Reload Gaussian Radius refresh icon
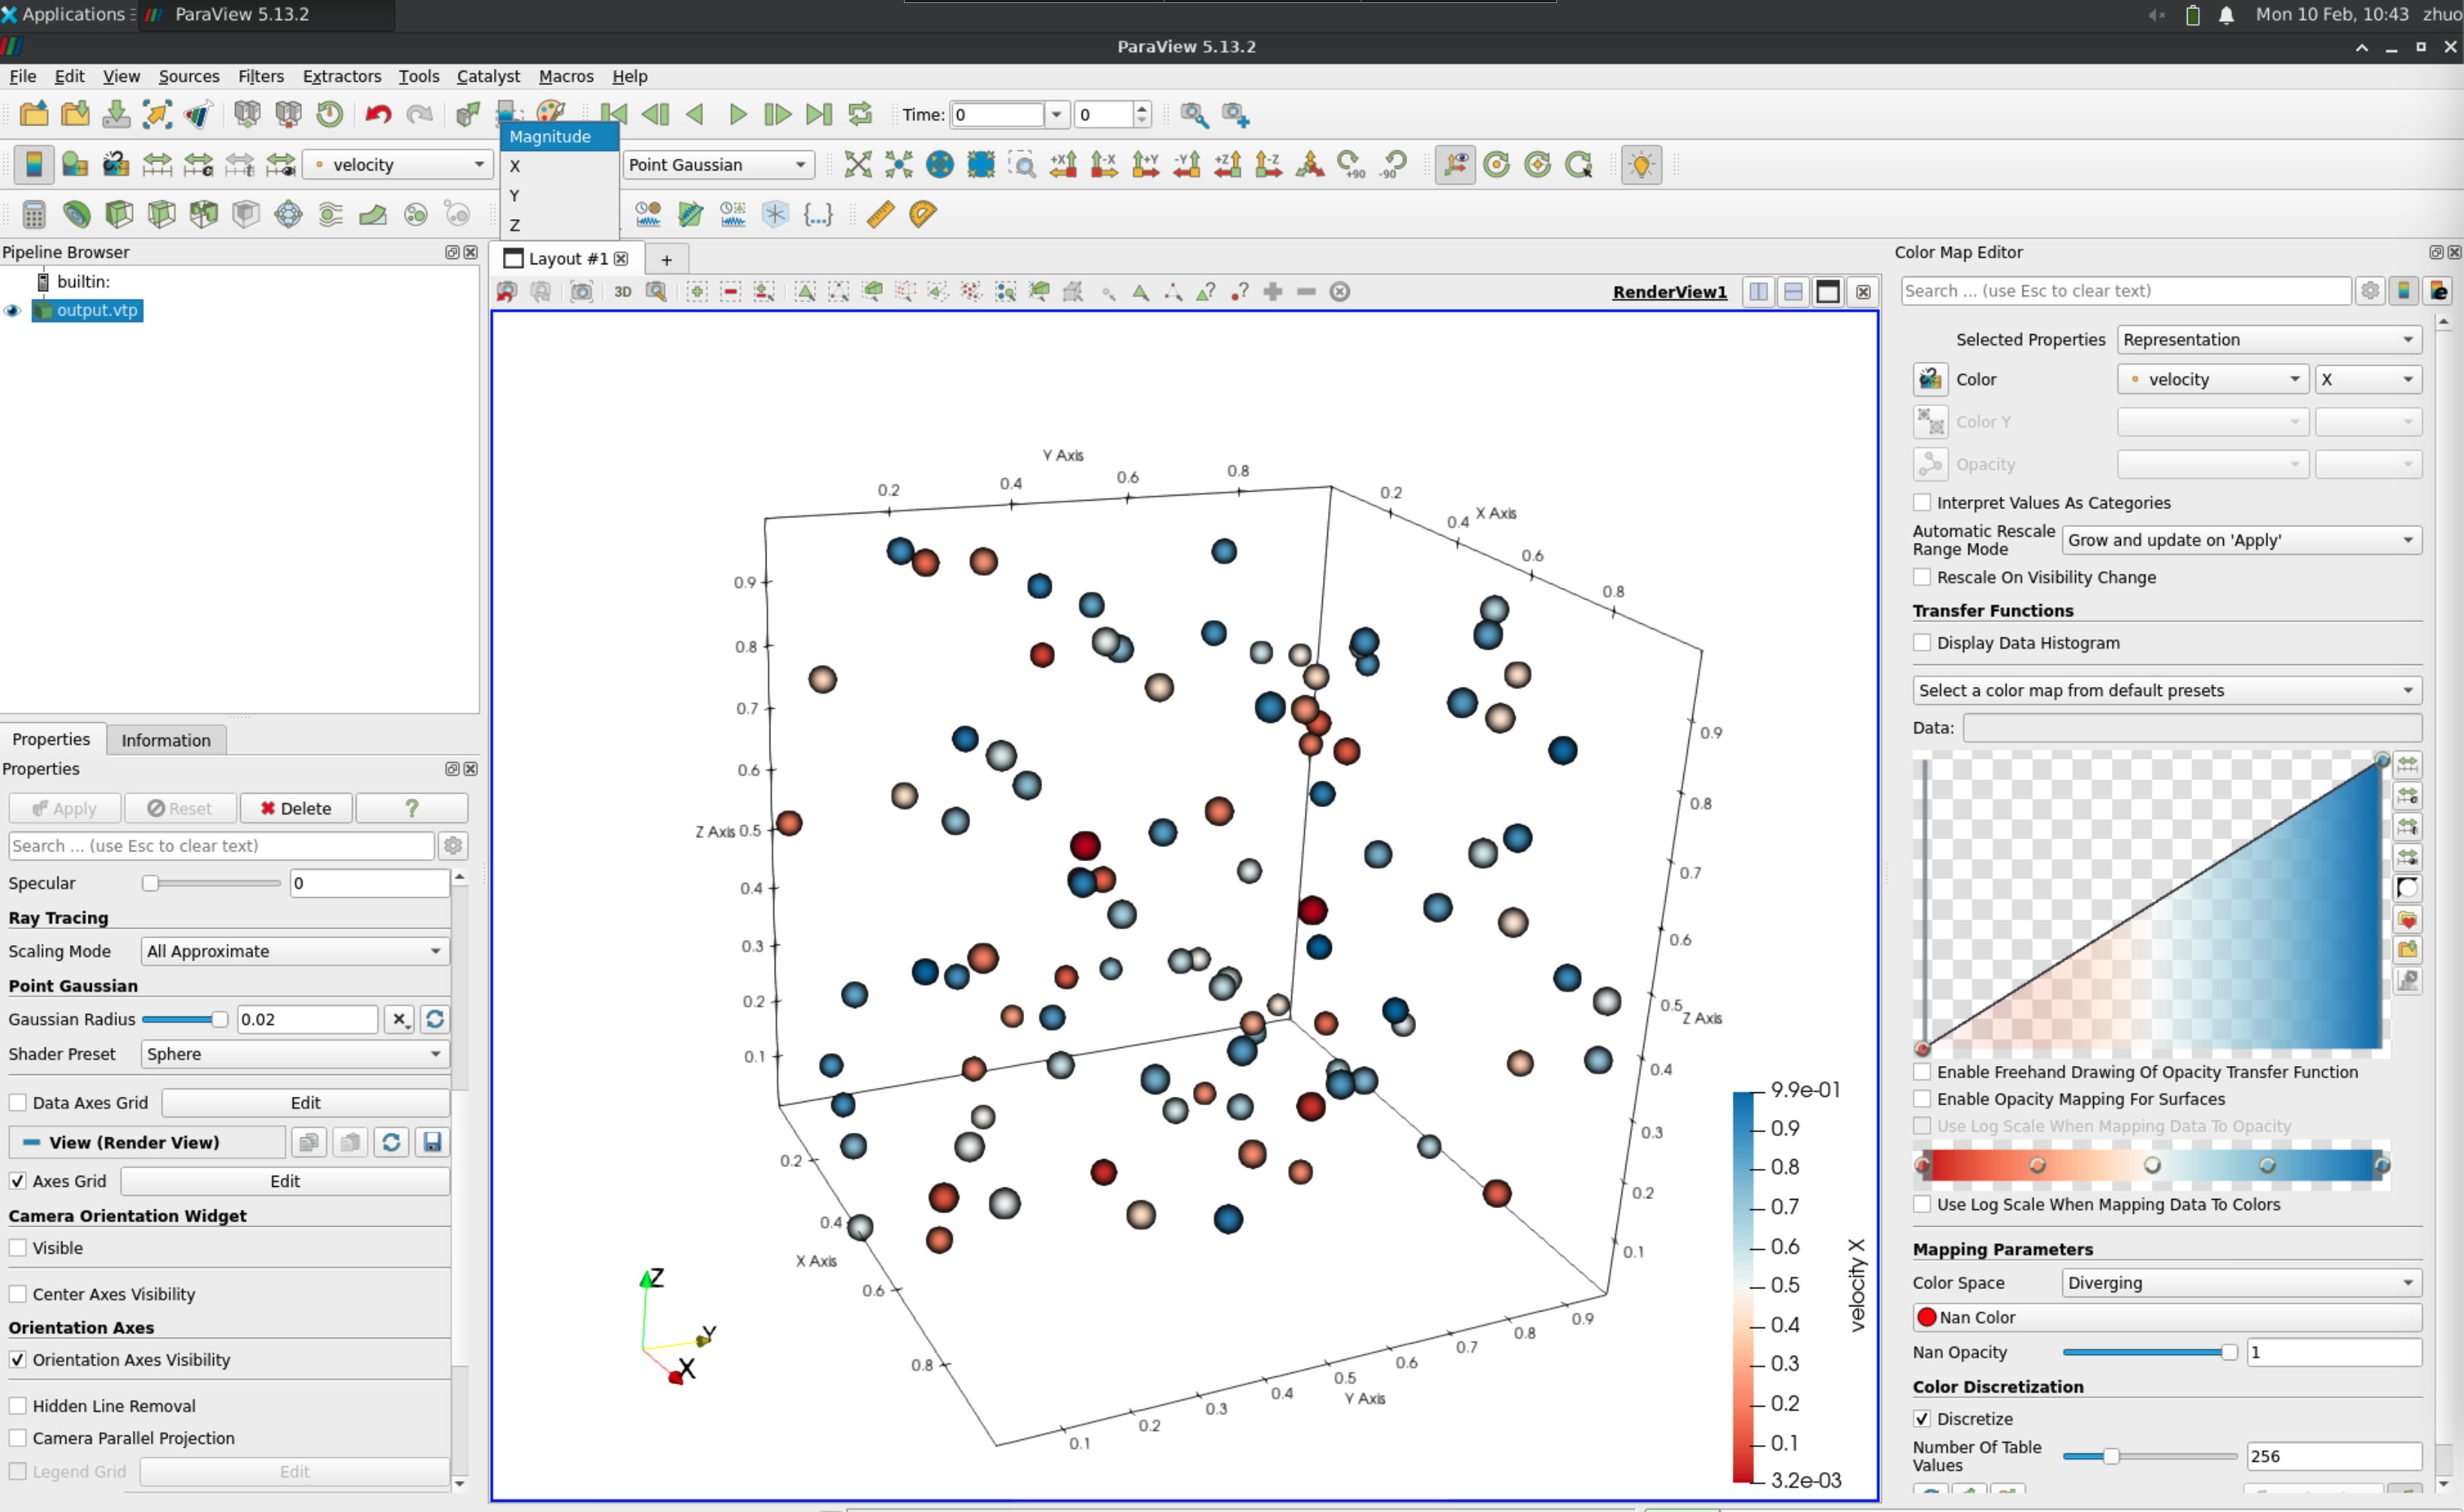This screenshot has height=1512, width=2464. pyautogui.click(x=434, y=1019)
